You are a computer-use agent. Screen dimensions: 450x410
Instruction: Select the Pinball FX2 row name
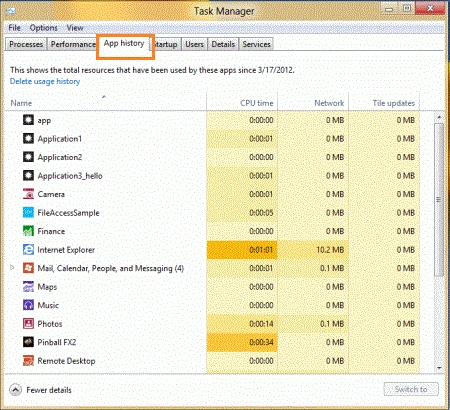[x=57, y=342]
